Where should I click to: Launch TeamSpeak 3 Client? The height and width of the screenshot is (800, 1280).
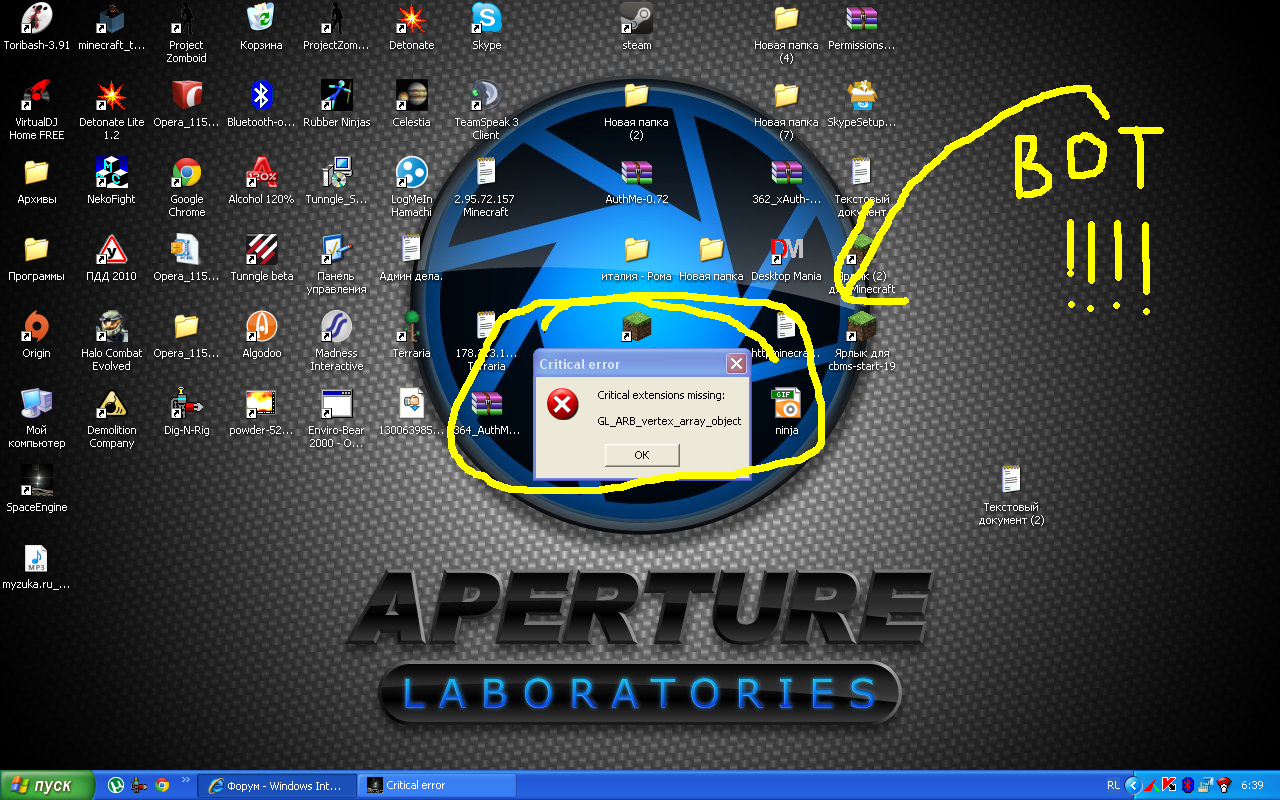tap(486, 110)
